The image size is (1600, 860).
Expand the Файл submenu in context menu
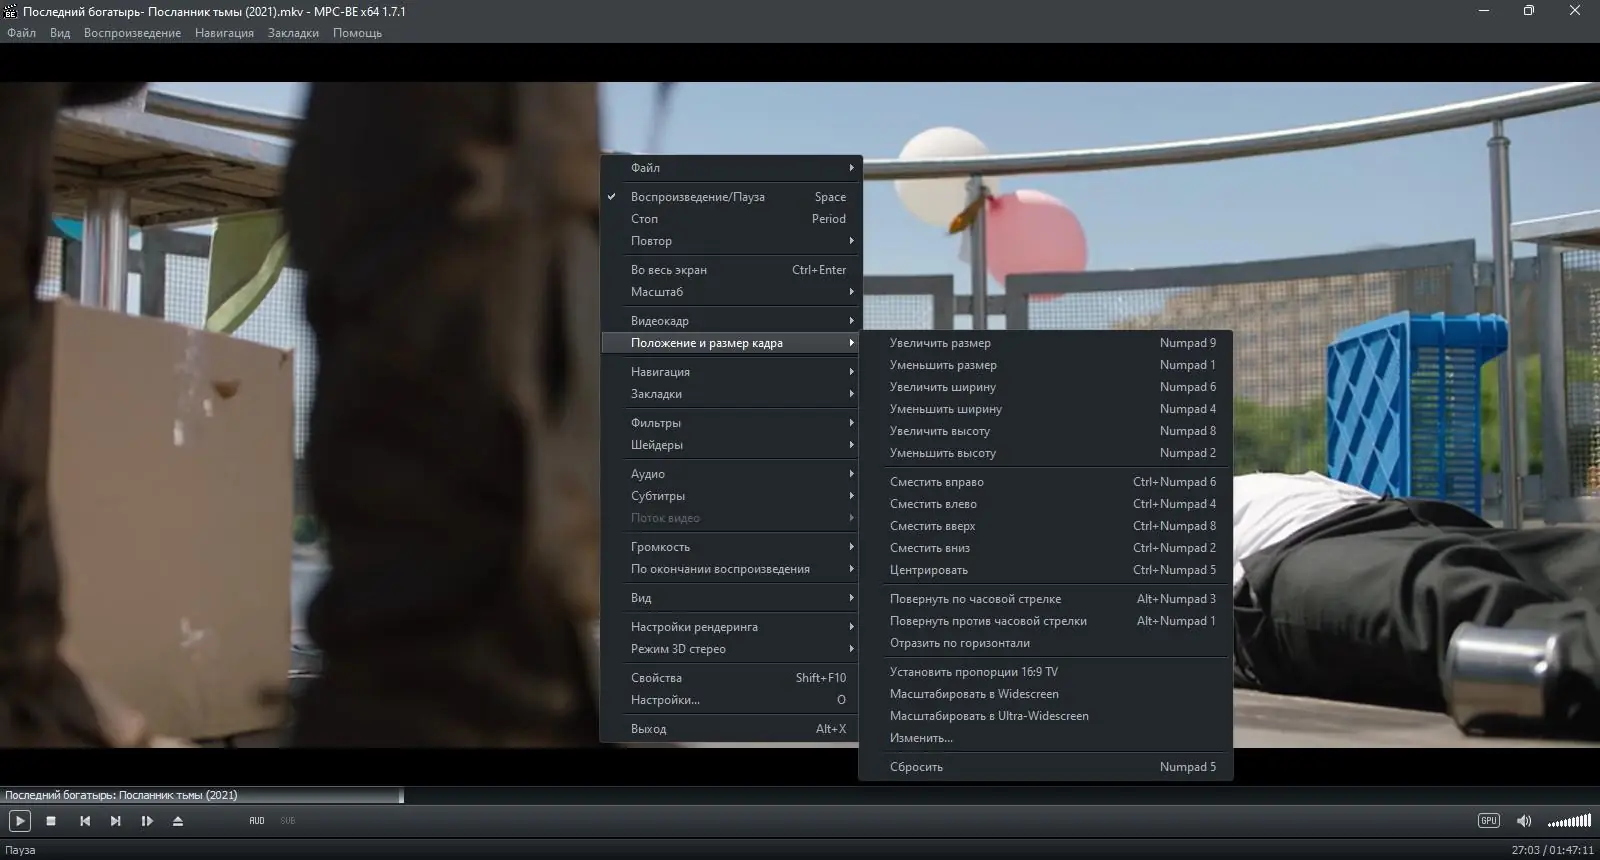[x=730, y=168]
